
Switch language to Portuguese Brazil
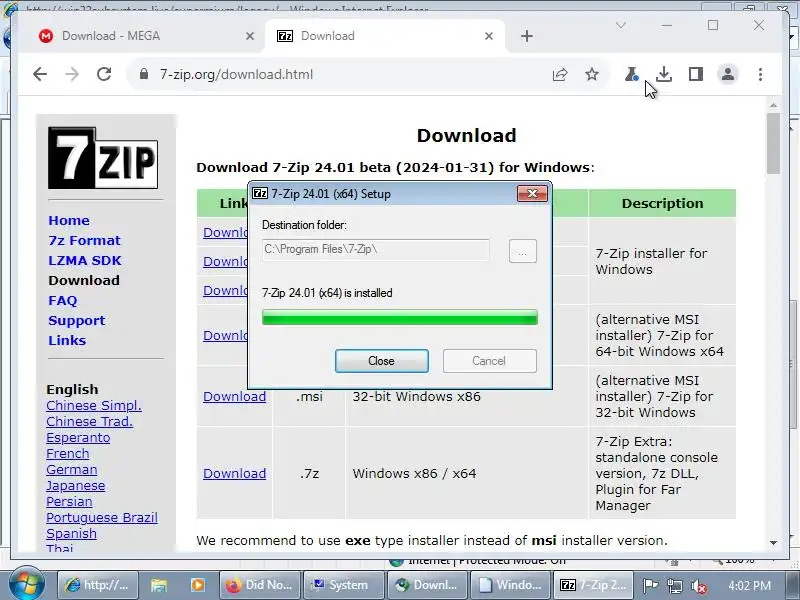pos(102,517)
